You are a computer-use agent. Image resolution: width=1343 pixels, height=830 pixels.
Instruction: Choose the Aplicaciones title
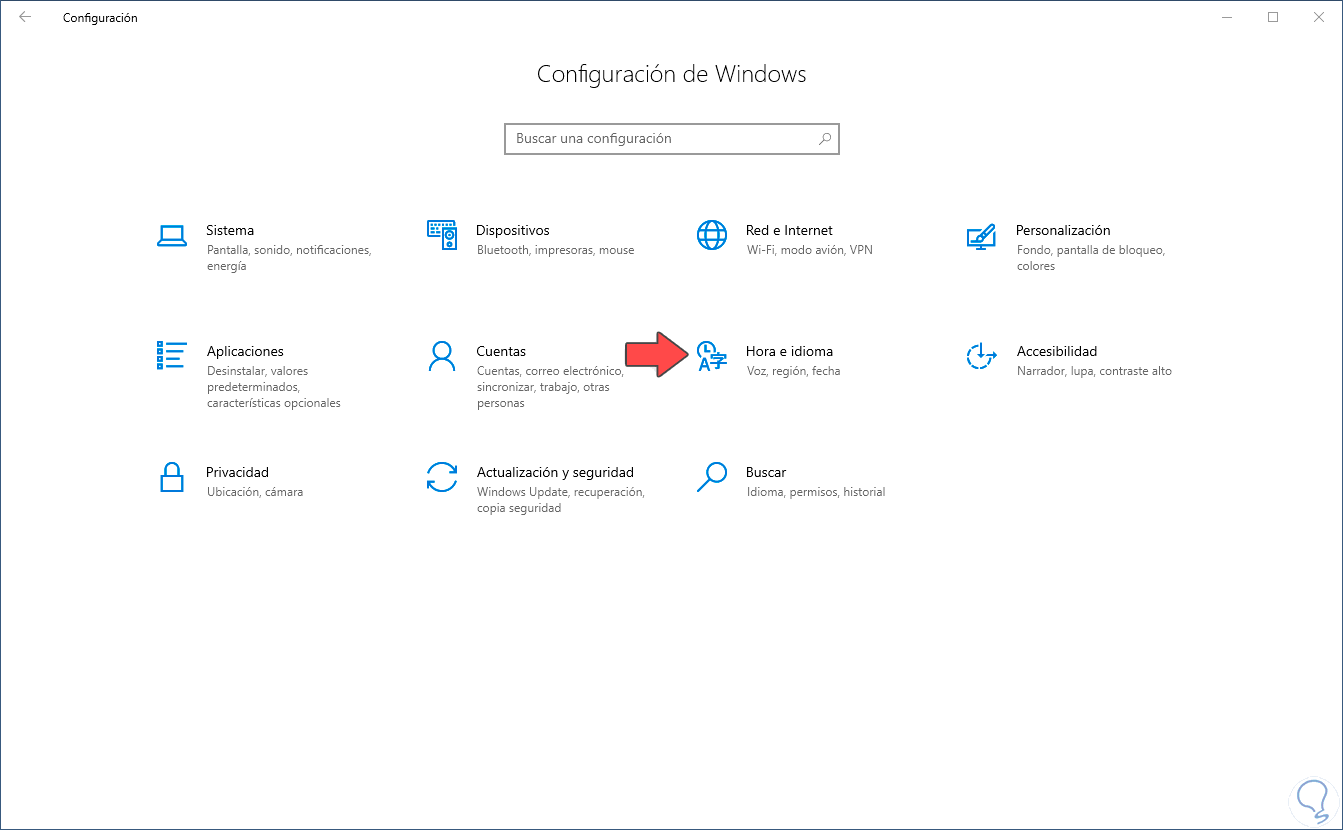click(x=245, y=351)
